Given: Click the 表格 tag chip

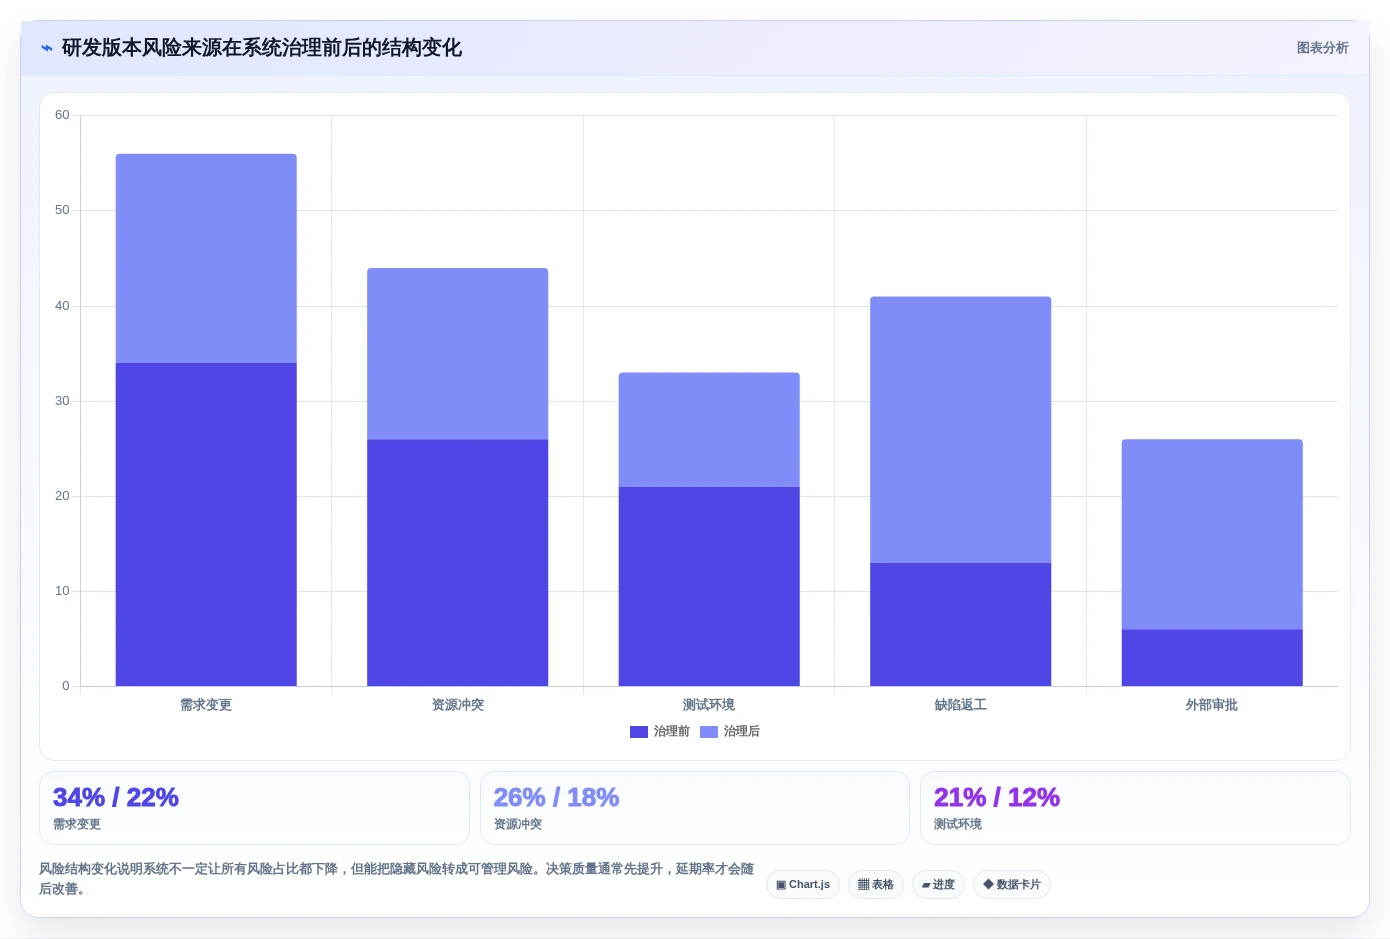Looking at the screenshot, I should [876, 884].
